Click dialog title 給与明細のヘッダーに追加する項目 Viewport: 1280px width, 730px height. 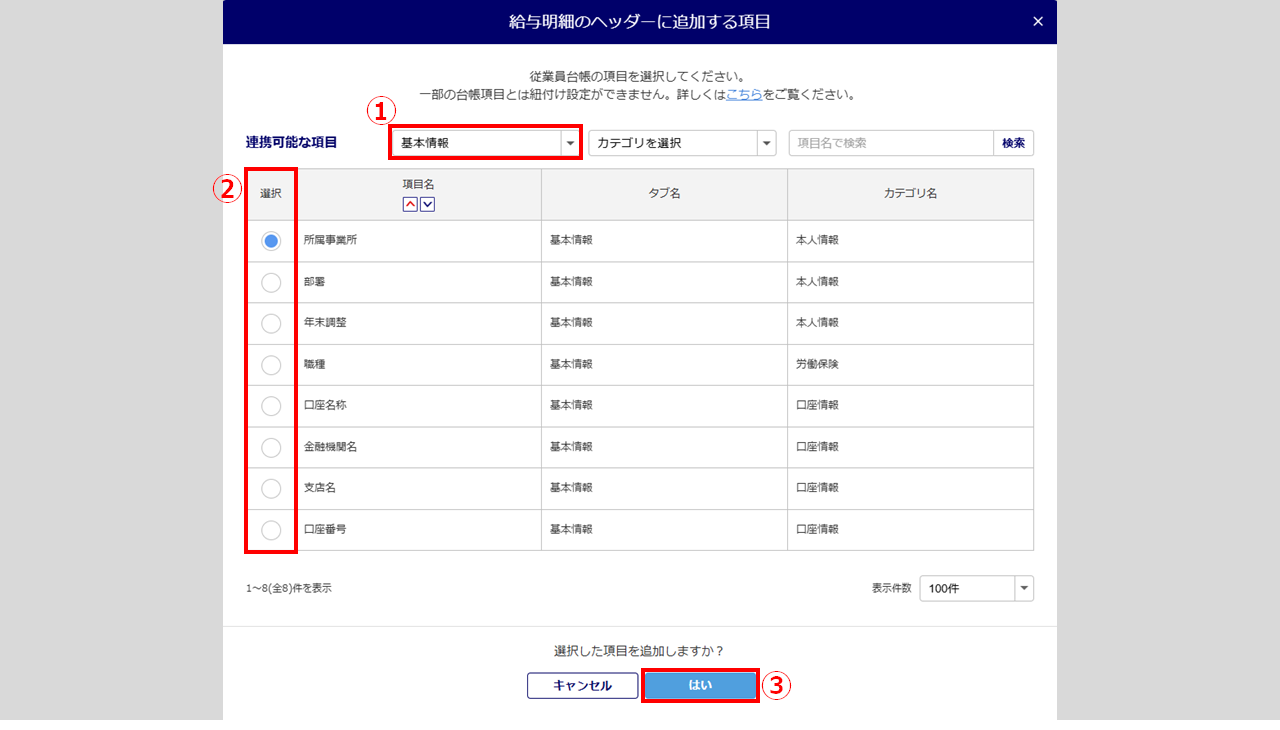(x=640, y=21)
